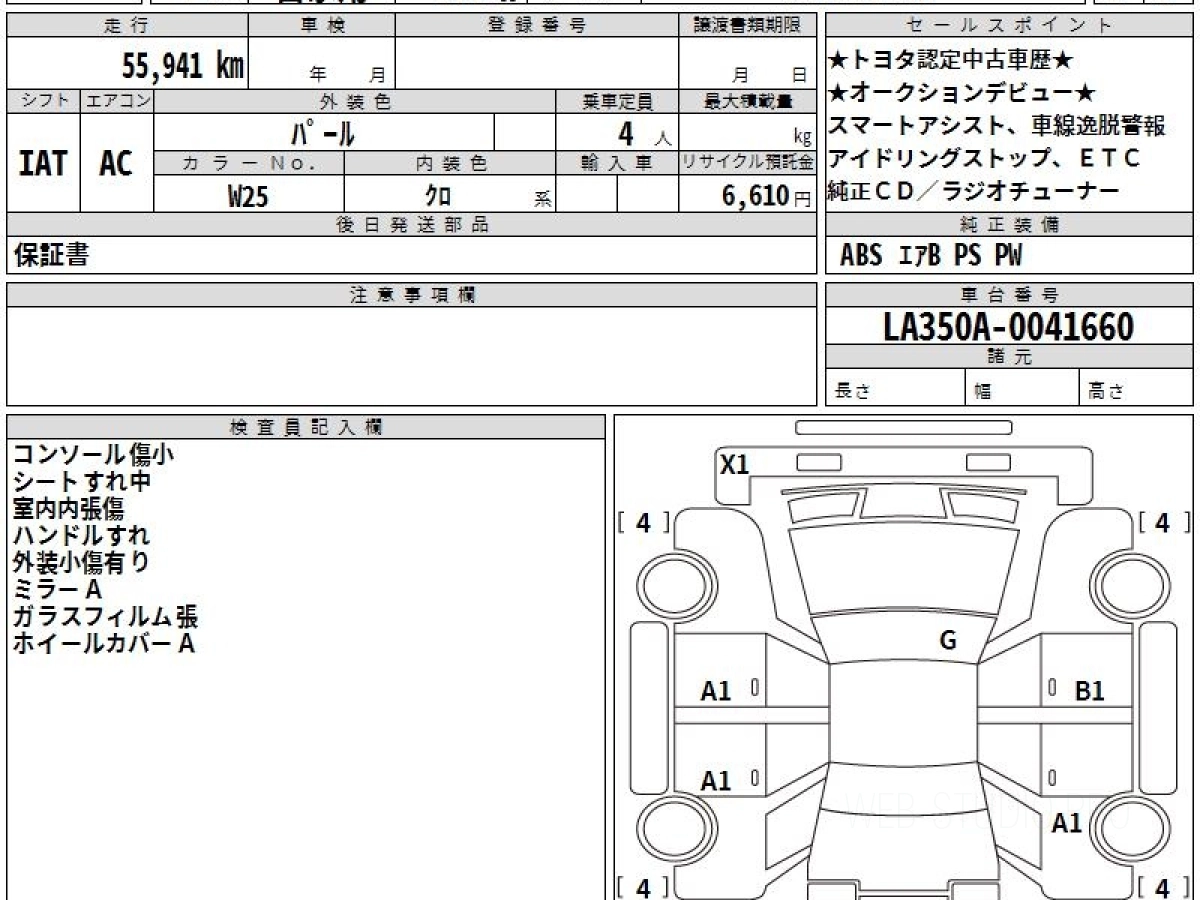
Task: Click the シフト header cell
Action: [x=43, y=101]
